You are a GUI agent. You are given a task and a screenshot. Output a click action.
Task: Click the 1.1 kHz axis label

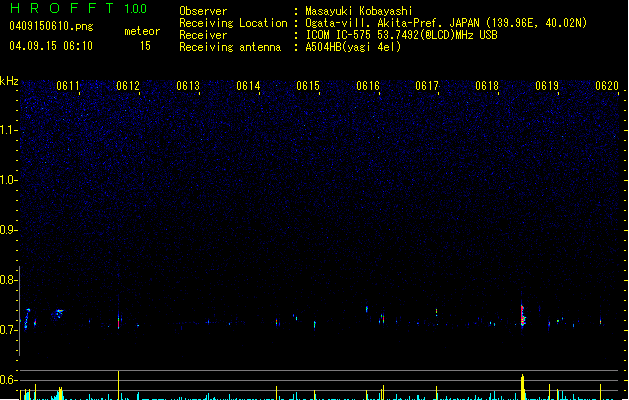[8, 130]
